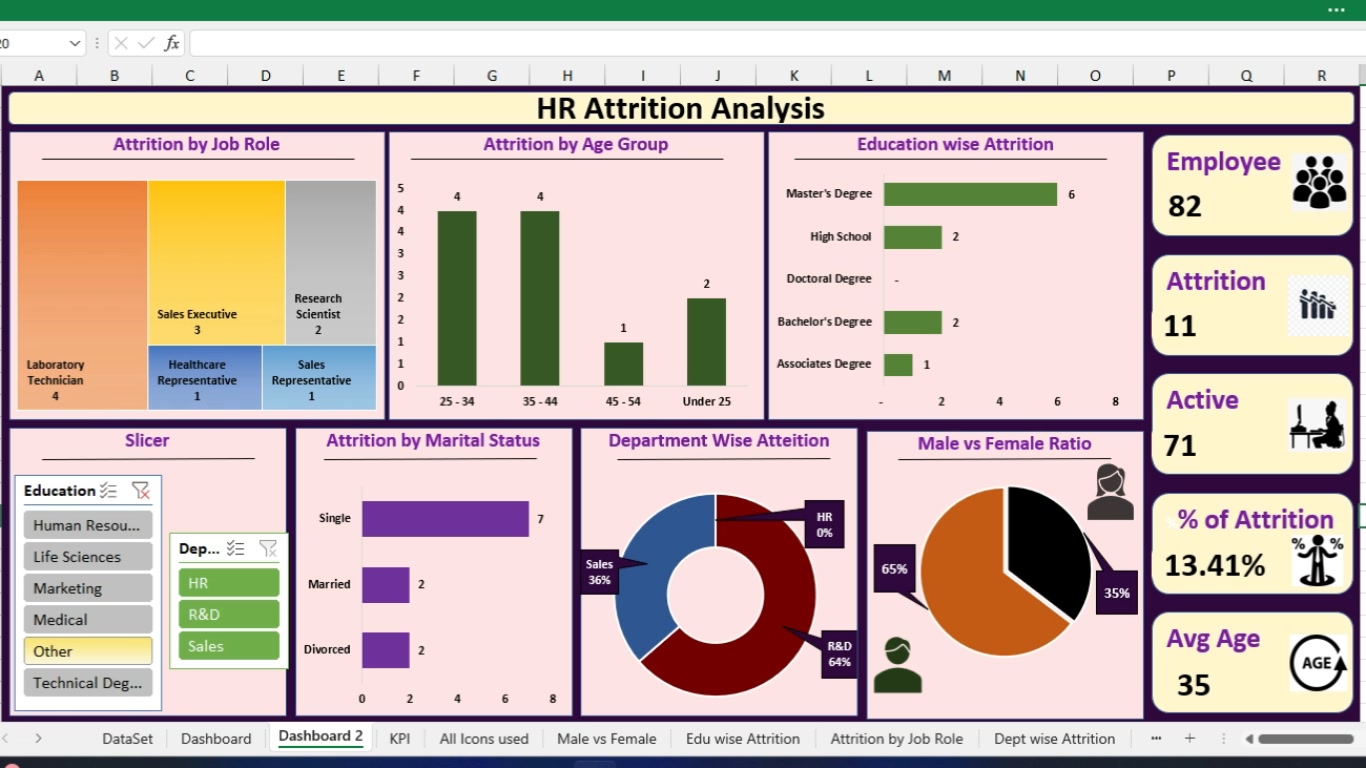
Task: Click the insert function fx icon
Action: (x=172, y=43)
